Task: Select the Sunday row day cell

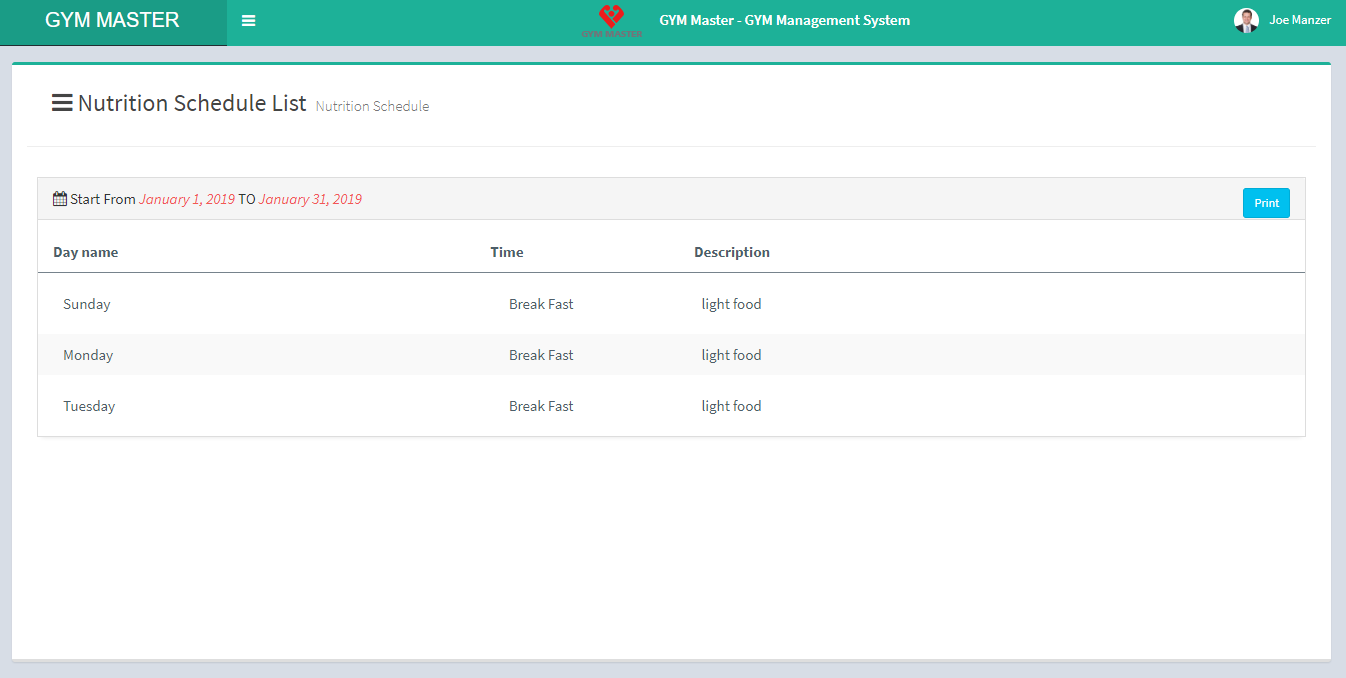Action: [x=87, y=304]
